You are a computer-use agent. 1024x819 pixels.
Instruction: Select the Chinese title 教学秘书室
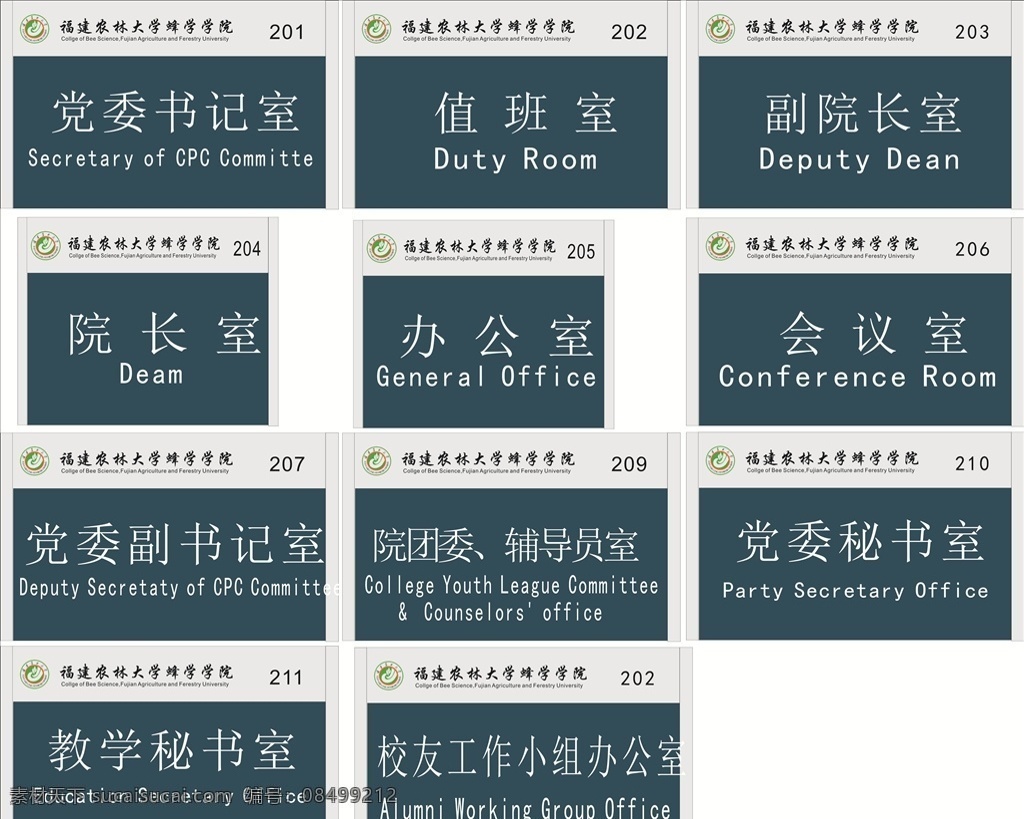(x=171, y=749)
